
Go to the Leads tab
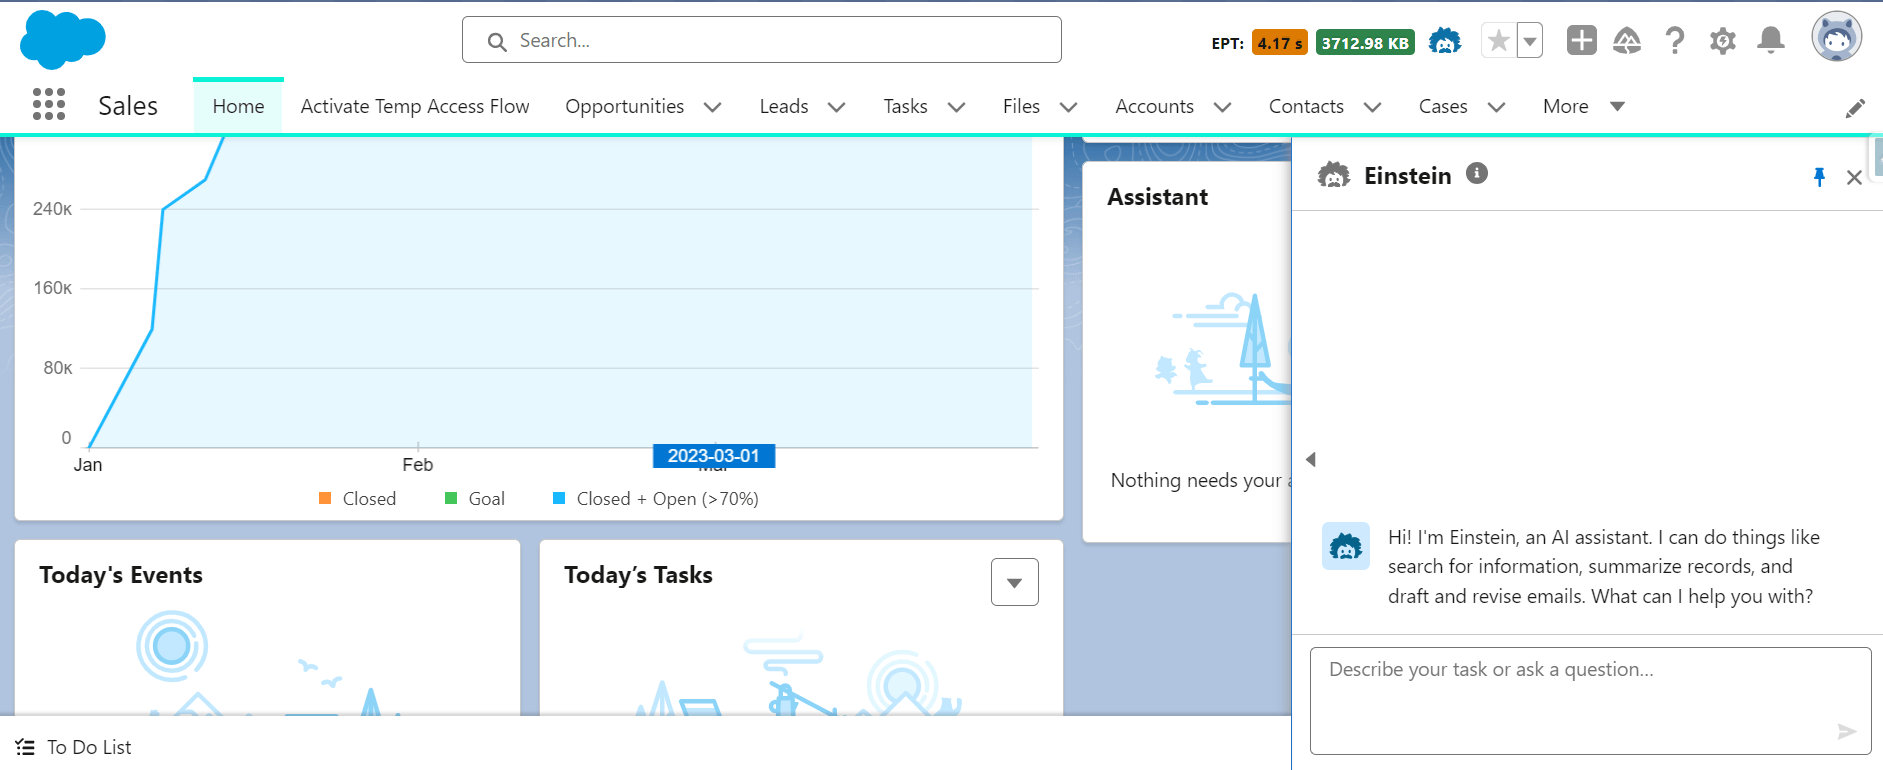point(784,106)
